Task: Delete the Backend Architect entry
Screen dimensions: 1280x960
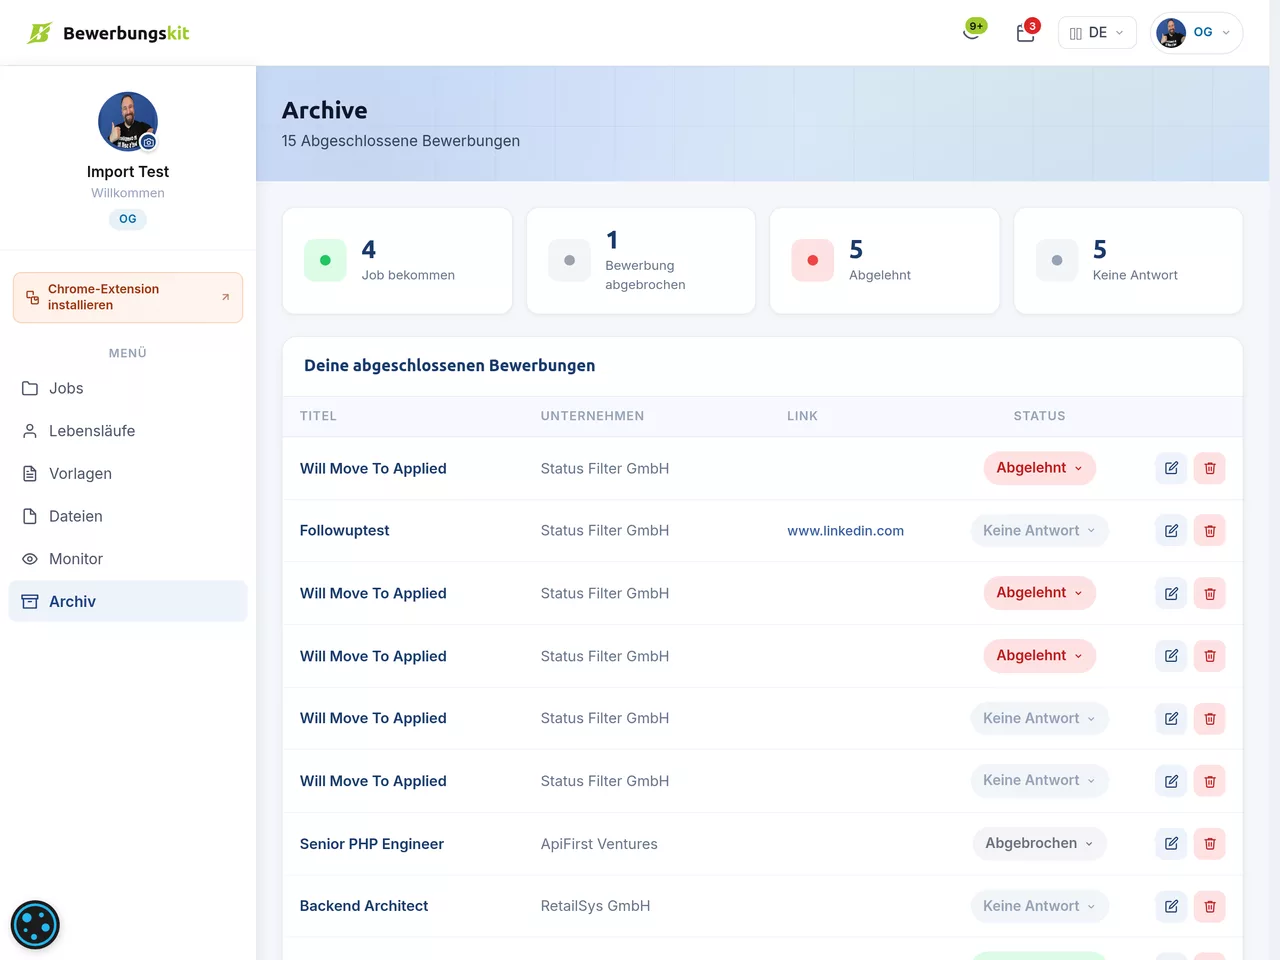Action: click(1210, 906)
